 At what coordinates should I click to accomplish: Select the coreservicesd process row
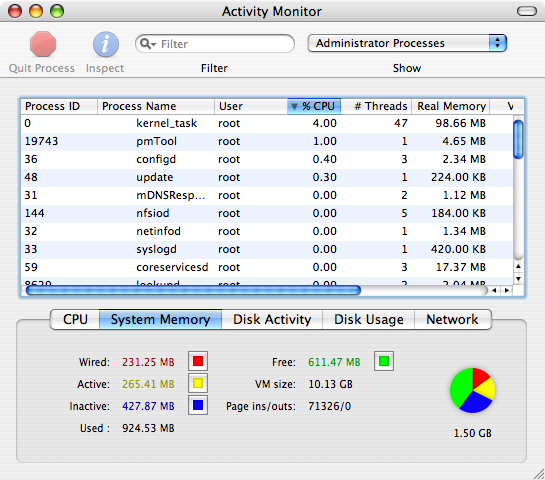[267, 267]
